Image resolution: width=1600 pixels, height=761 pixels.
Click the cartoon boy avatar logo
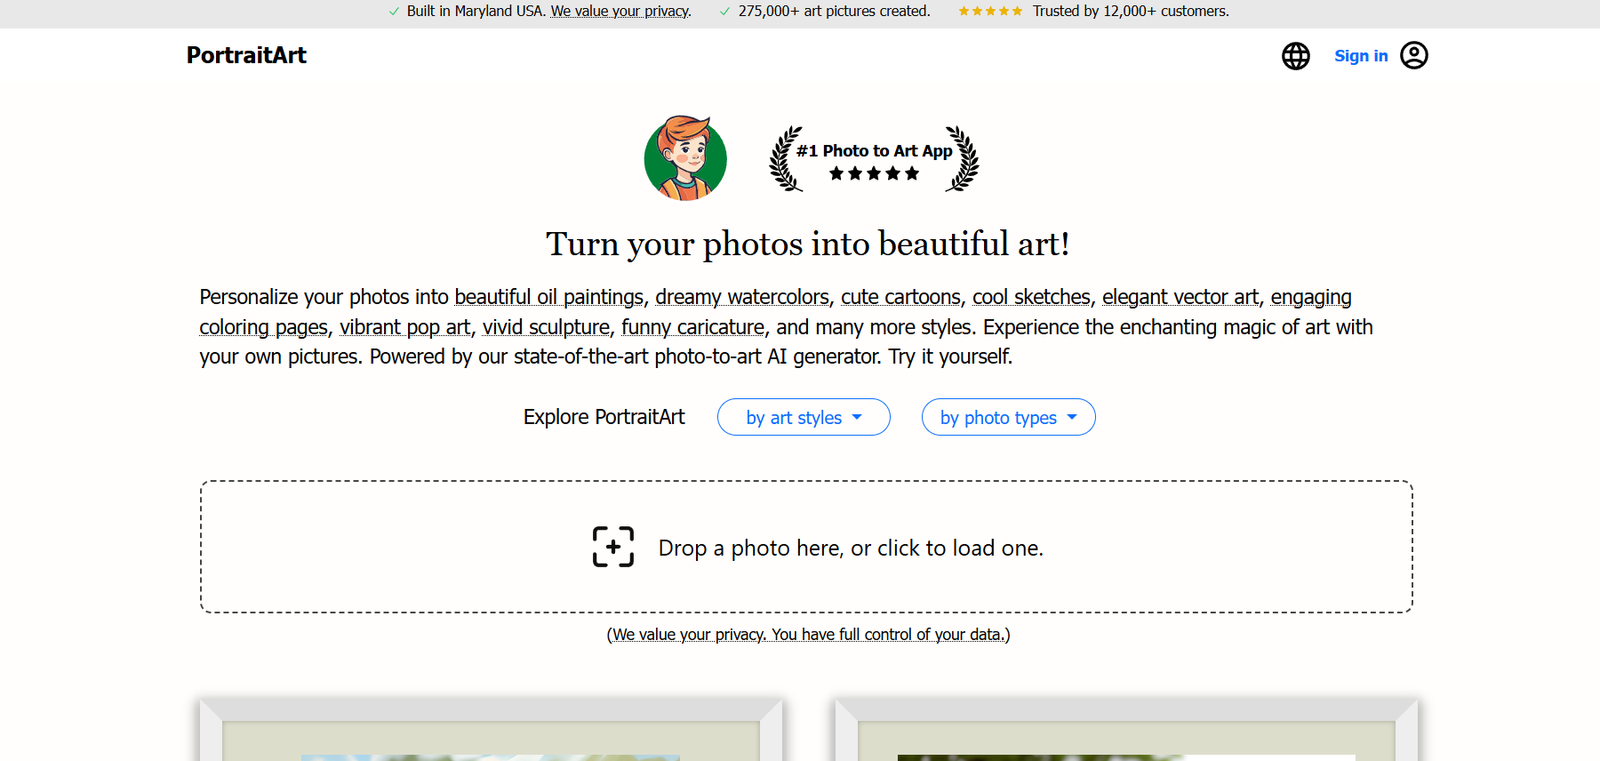685,158
